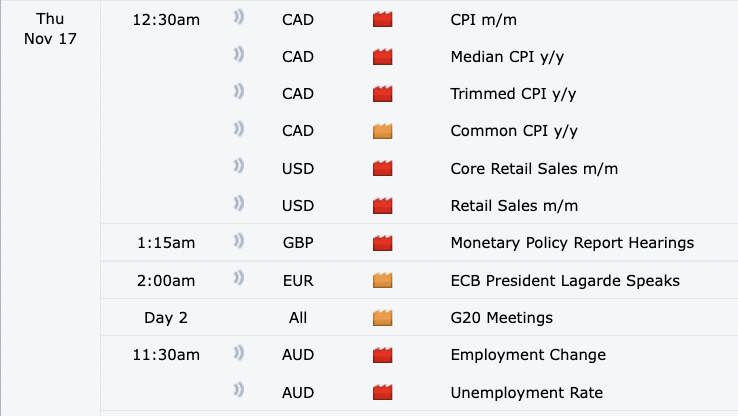Click the red impact icon for Unemployment Rate
Image resolution: width=738 pixels, height=416 pixels.
(382, 392)
